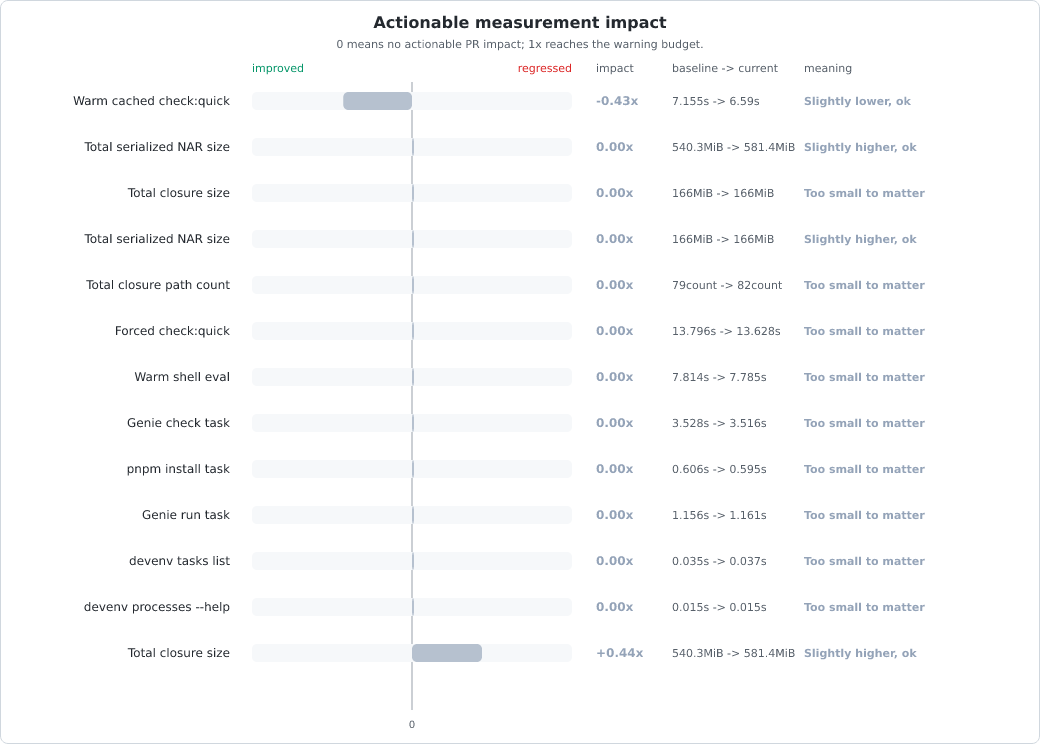Viewport: 1040px width, 744px height.
Task: Click "166MiB -> 166MiB" in the Total closure size row
Action: [723, 193]
